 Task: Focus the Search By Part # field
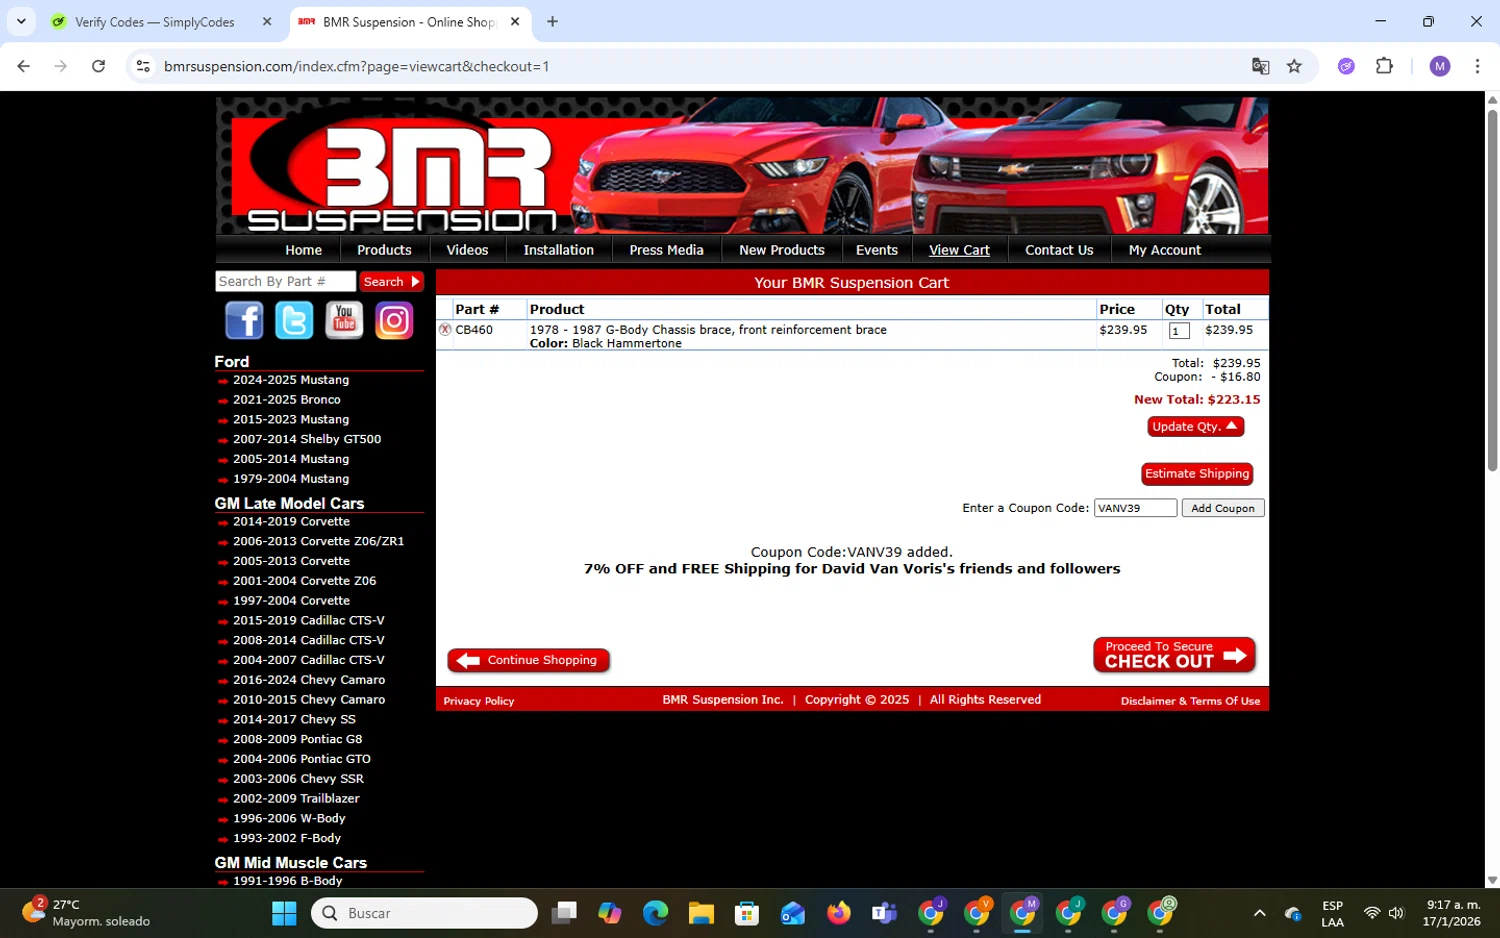[x=285, y=282]
